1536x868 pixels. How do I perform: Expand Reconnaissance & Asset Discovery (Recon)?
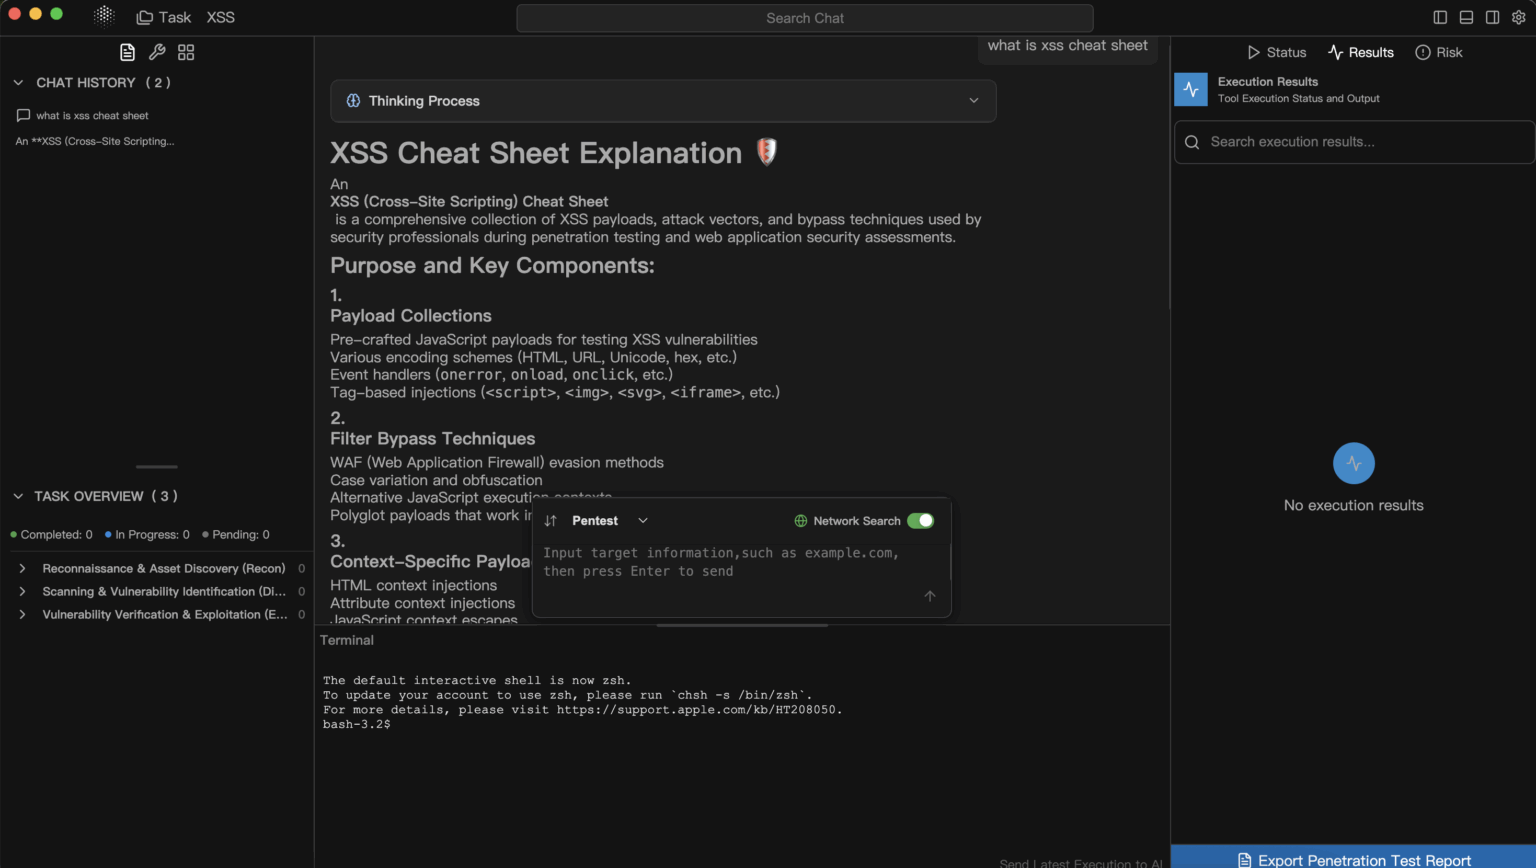[x=24, y=568]
